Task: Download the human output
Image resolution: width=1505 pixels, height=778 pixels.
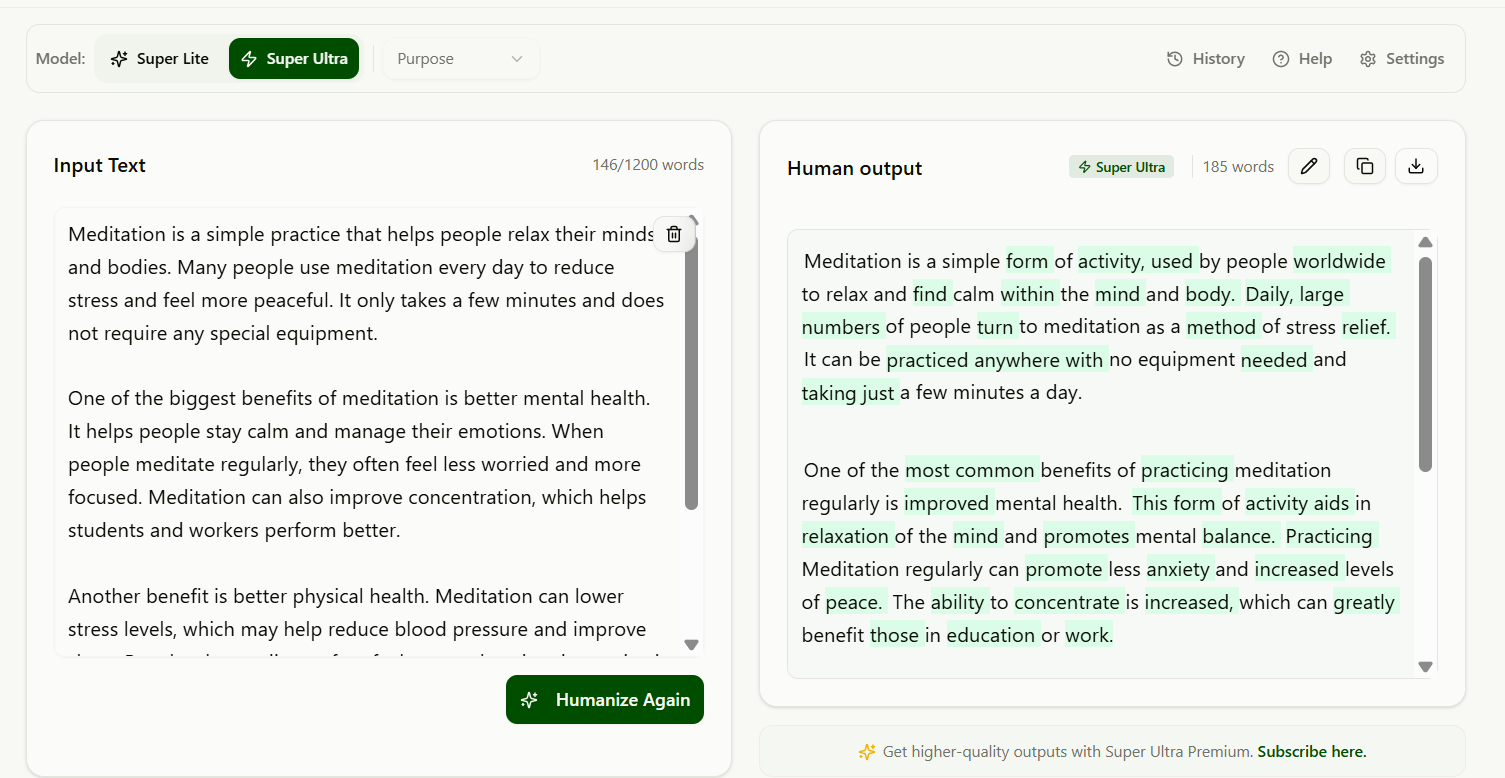Action: [x=1415, y=166]
